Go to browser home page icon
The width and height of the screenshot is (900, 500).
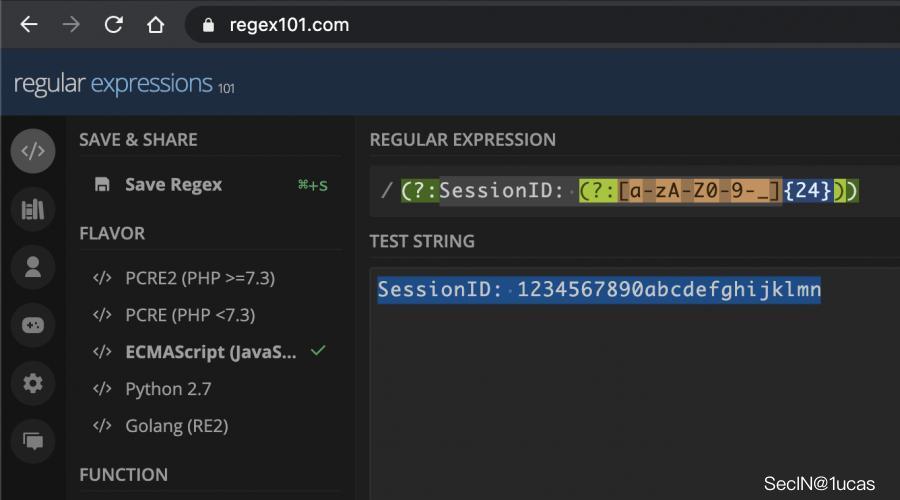155,25
